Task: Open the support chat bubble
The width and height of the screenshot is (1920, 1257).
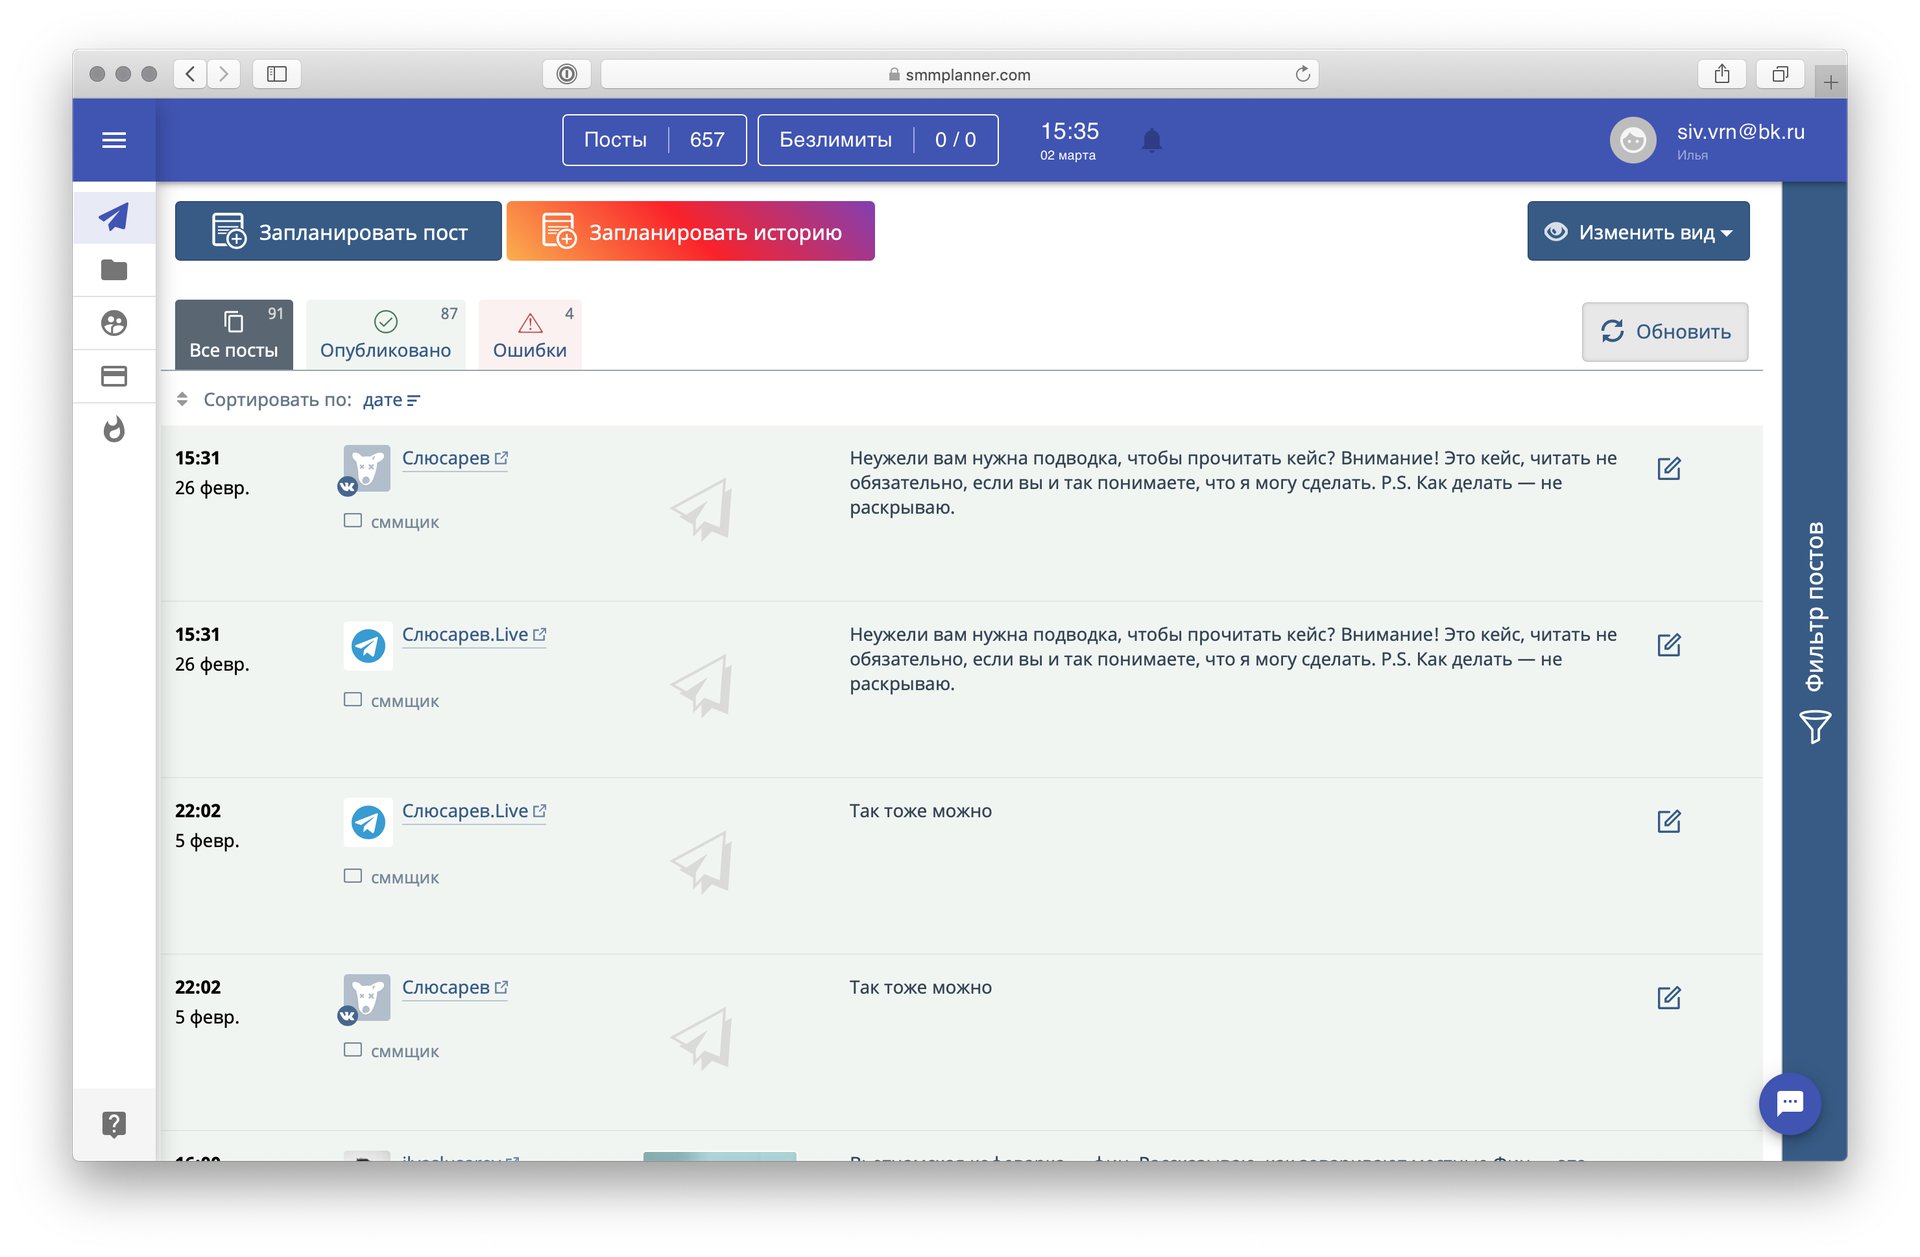Action: [x=1789, y=1103]
